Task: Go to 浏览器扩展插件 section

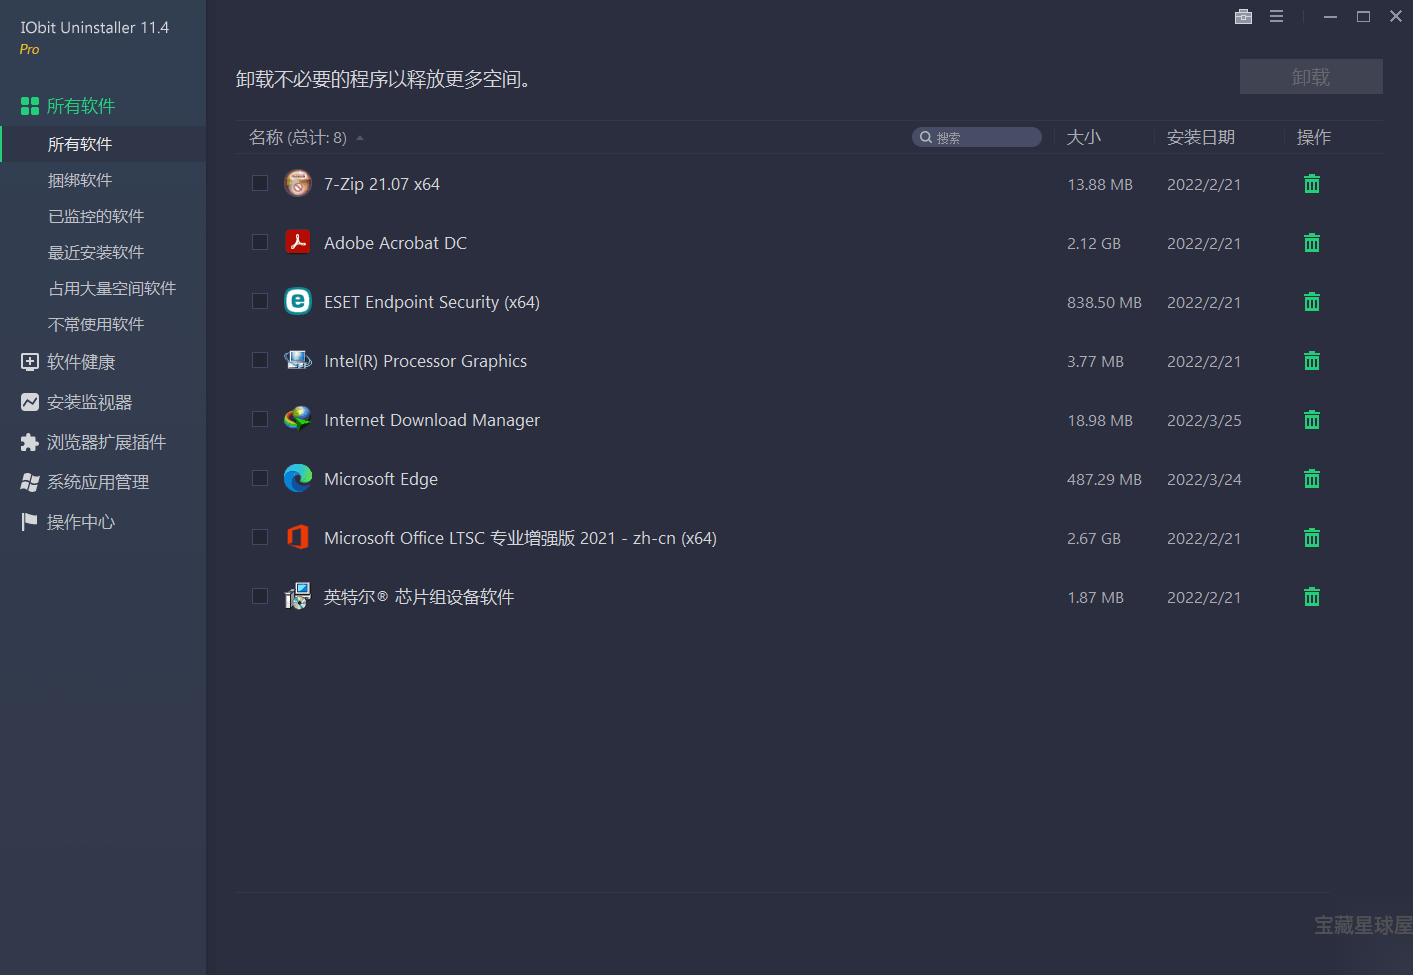Action: click(x=106, y=442)
